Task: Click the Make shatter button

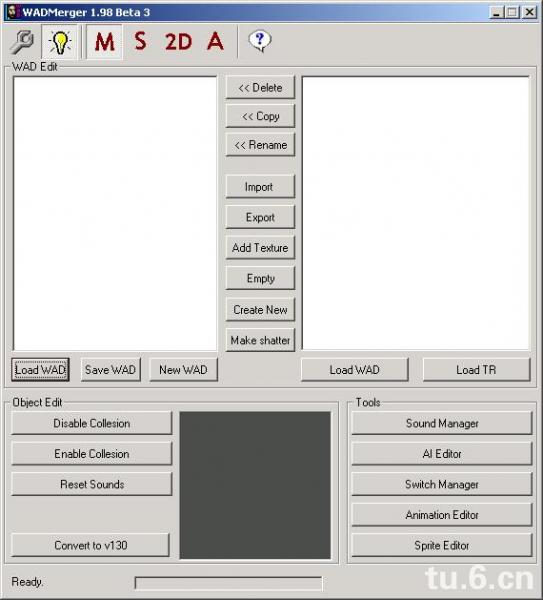Action: tap(260, 340)
